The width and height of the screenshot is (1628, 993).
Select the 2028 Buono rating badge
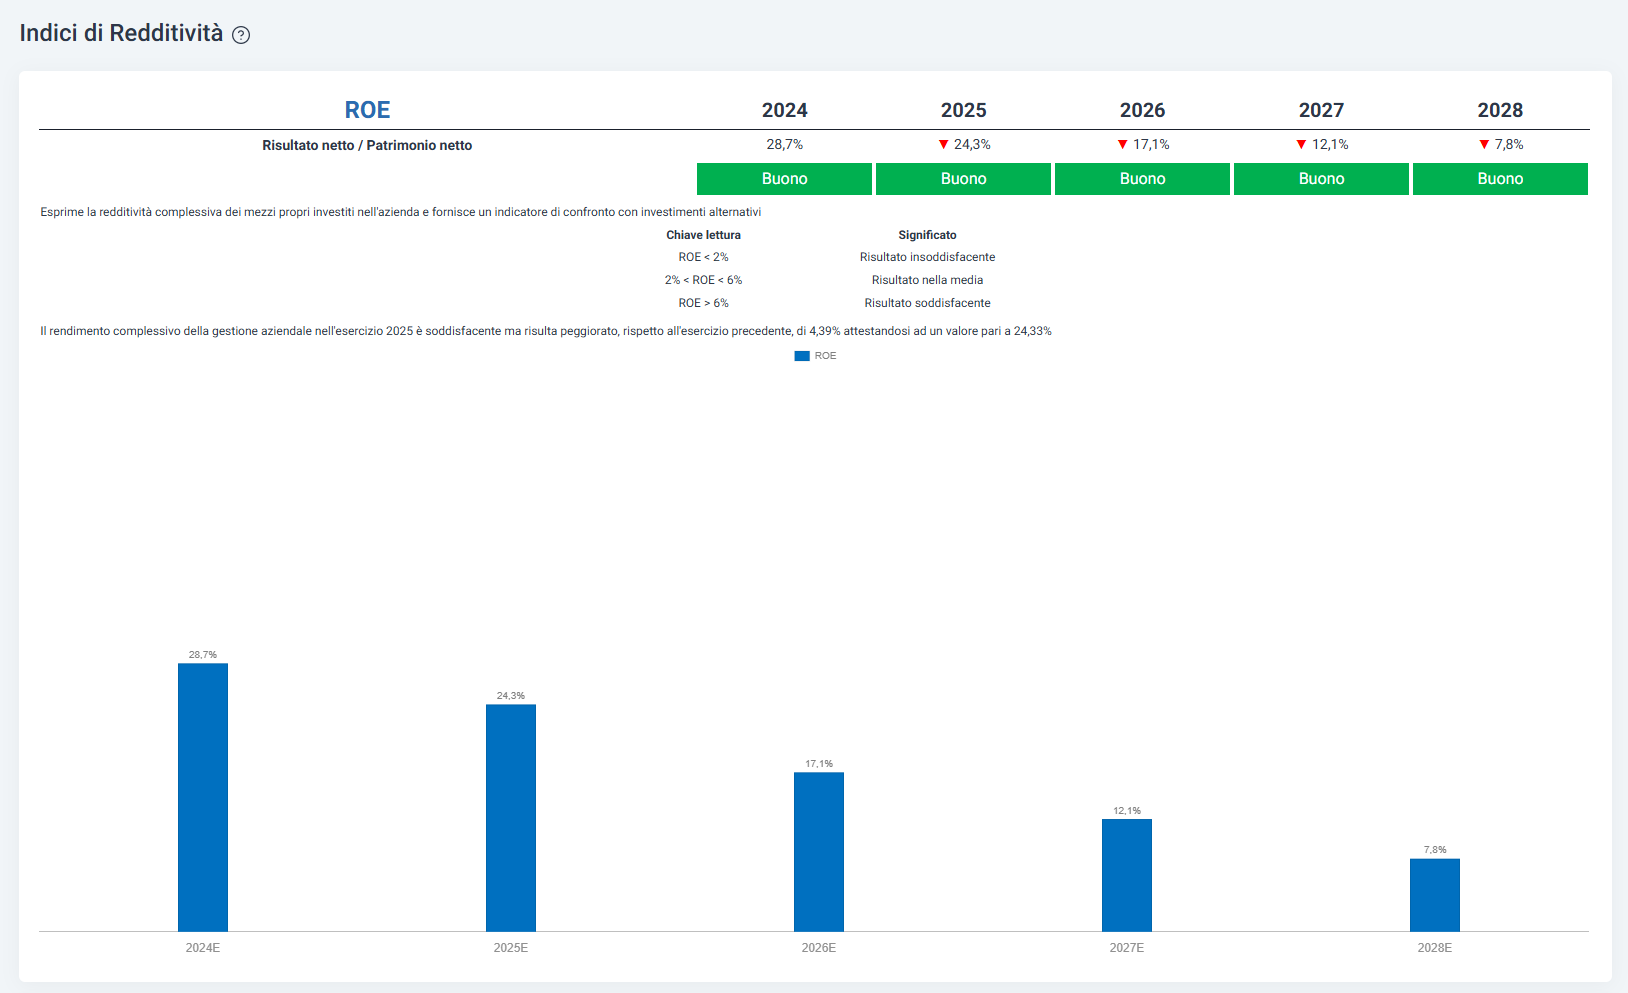coord(1500,179)
